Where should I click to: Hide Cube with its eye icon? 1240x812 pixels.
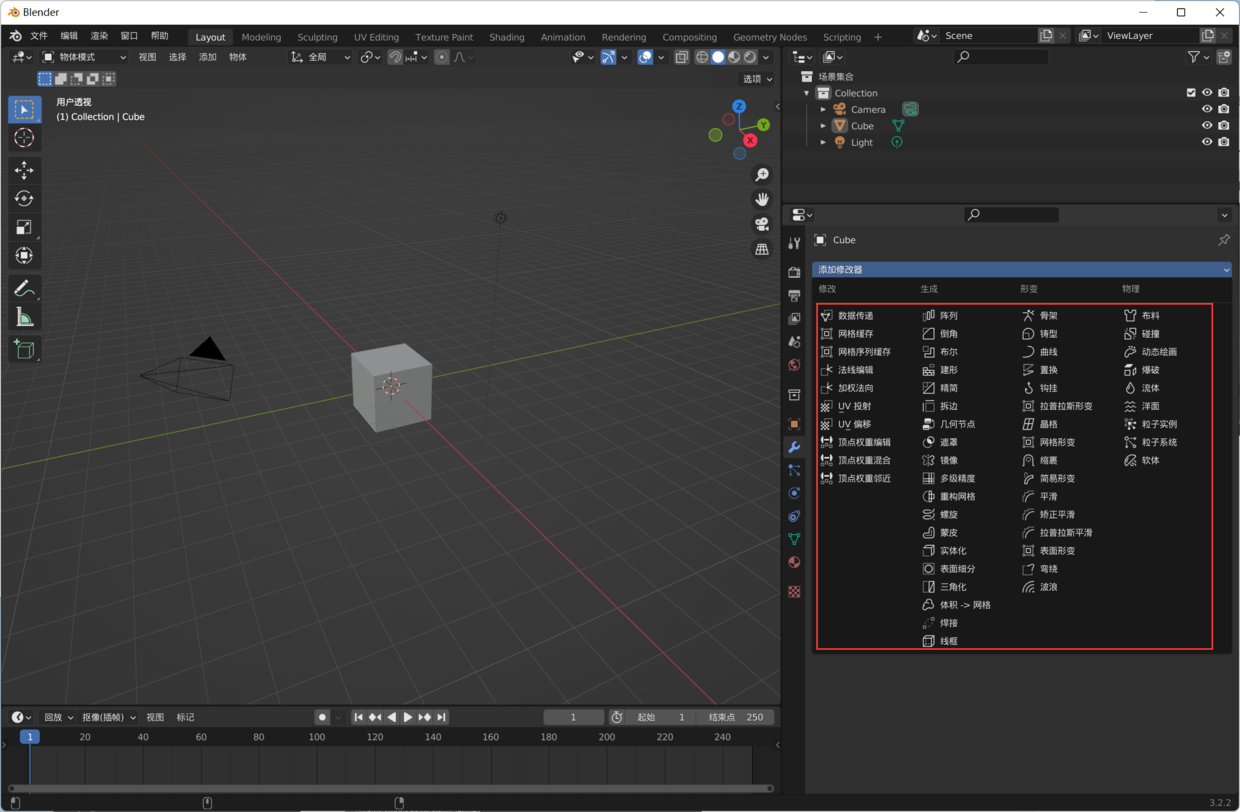pyautogui.click(x=1207, y=126)
